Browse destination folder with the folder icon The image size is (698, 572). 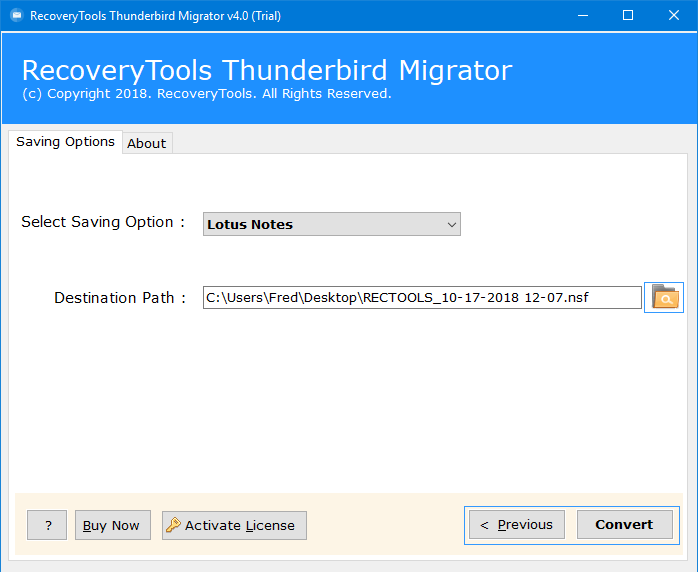click(x=664, y=297)
